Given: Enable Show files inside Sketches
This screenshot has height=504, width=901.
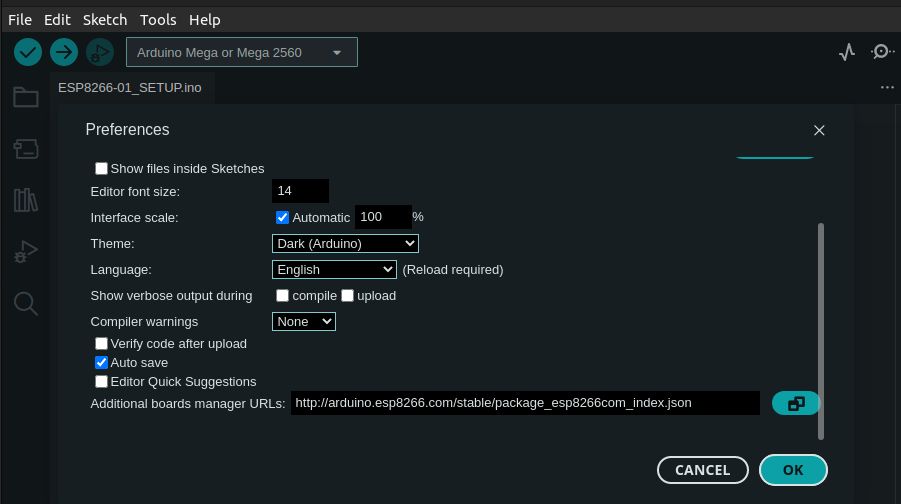Looking at the screenshot, I should pyautogui.click(x=101, y=168).
